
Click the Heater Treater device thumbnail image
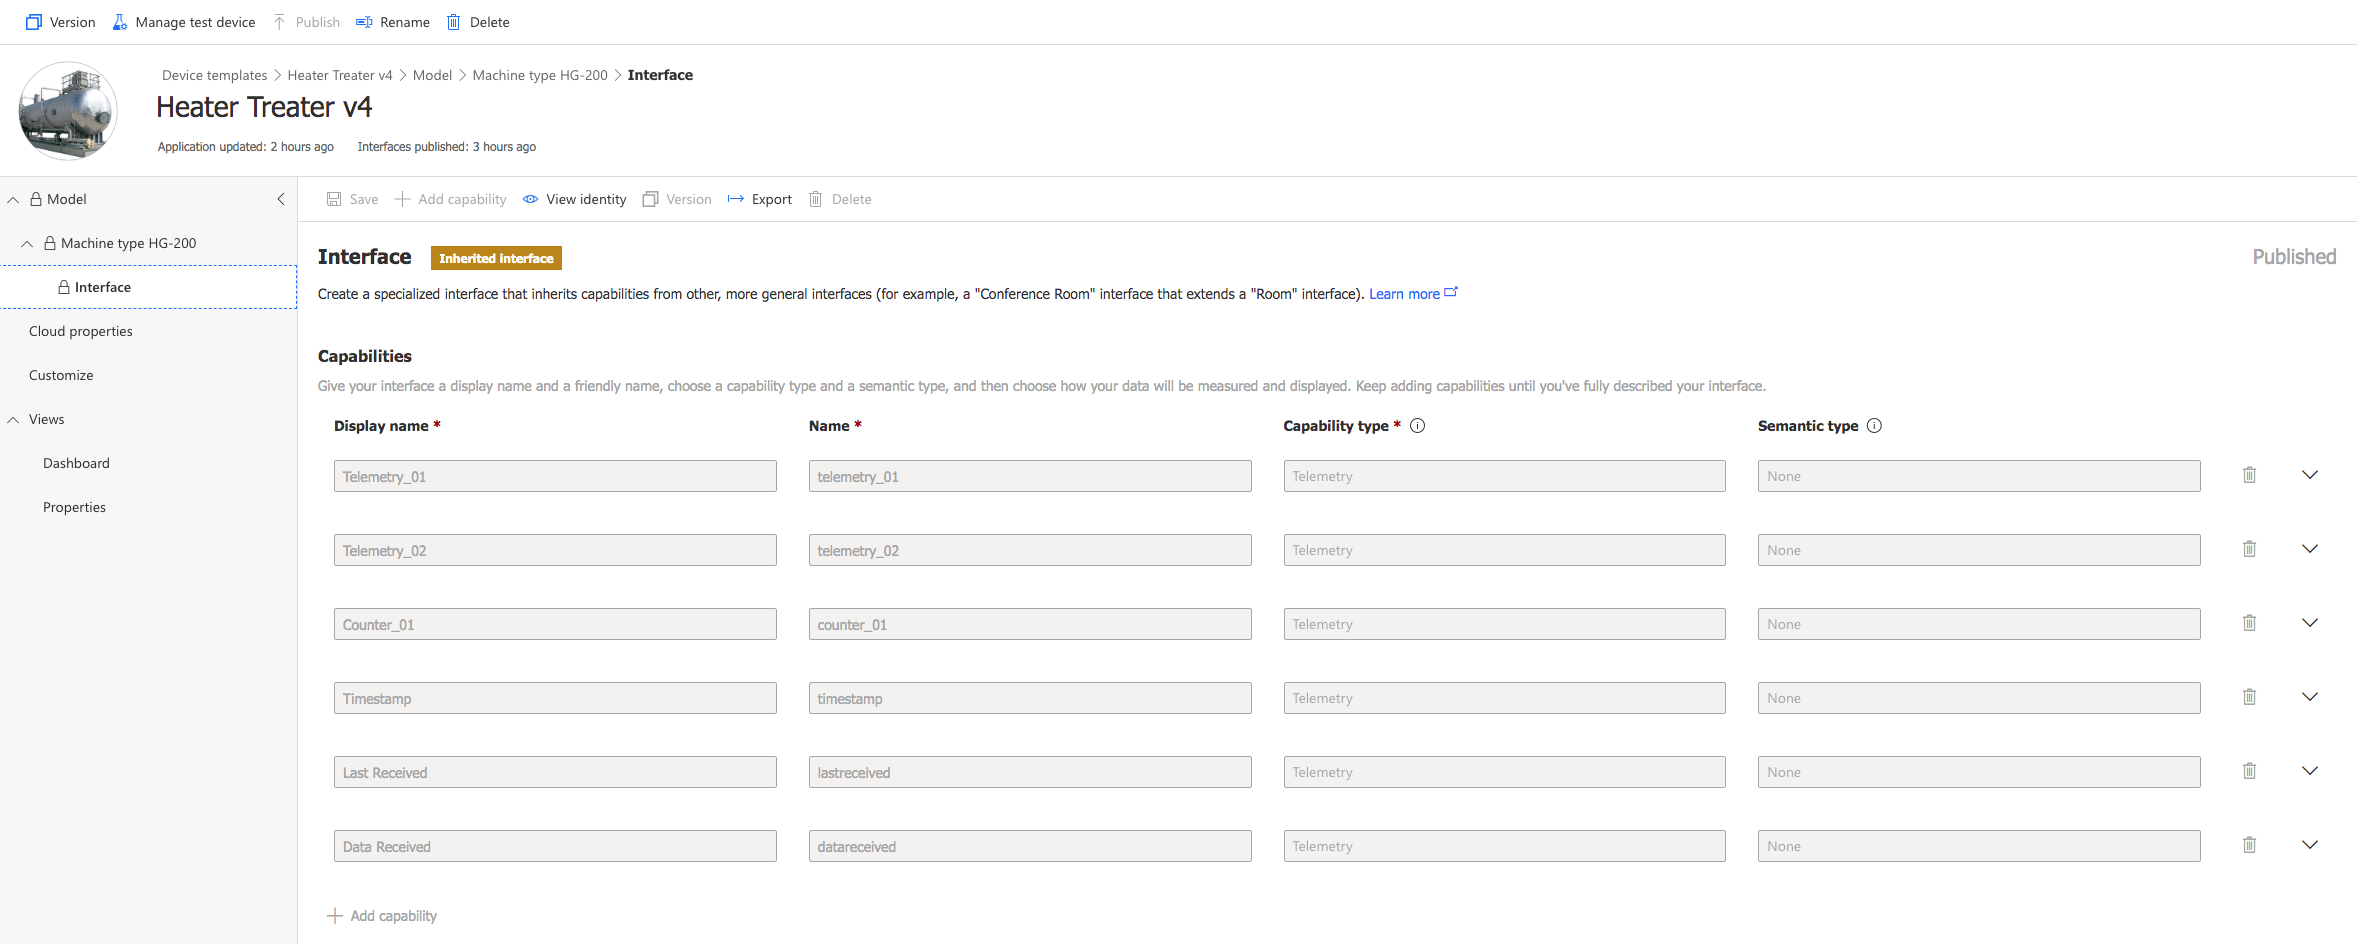68,111
